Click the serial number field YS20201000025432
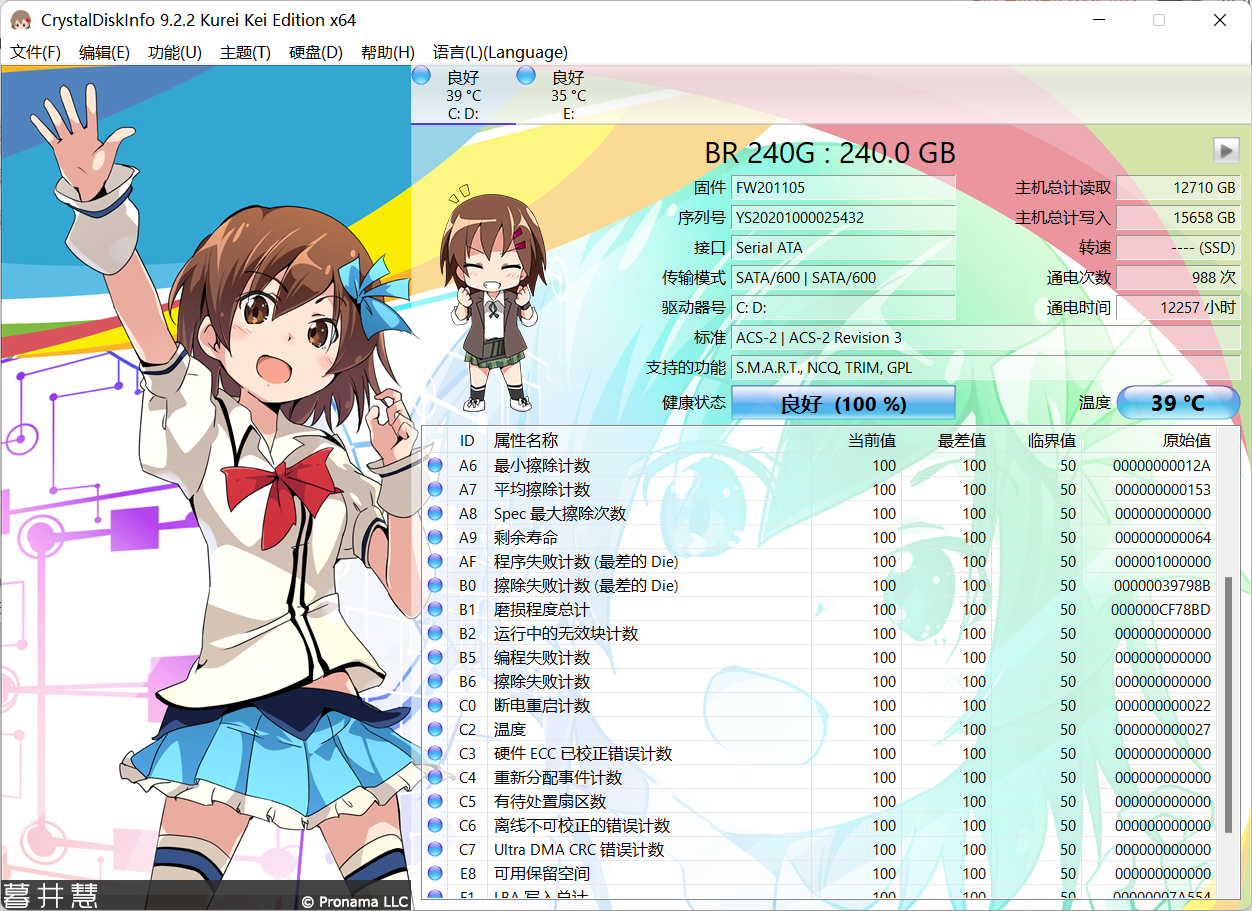 [x=843, y=217]
